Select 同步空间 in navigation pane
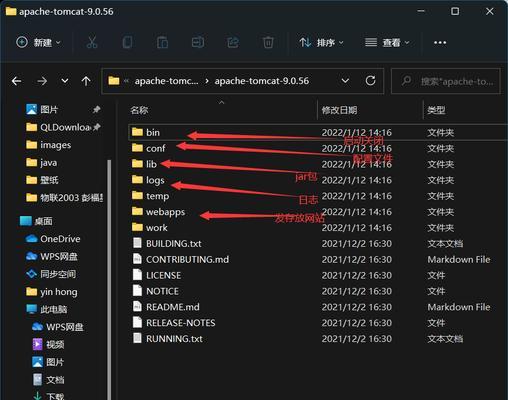508x400 pixels. click(51, 274)
